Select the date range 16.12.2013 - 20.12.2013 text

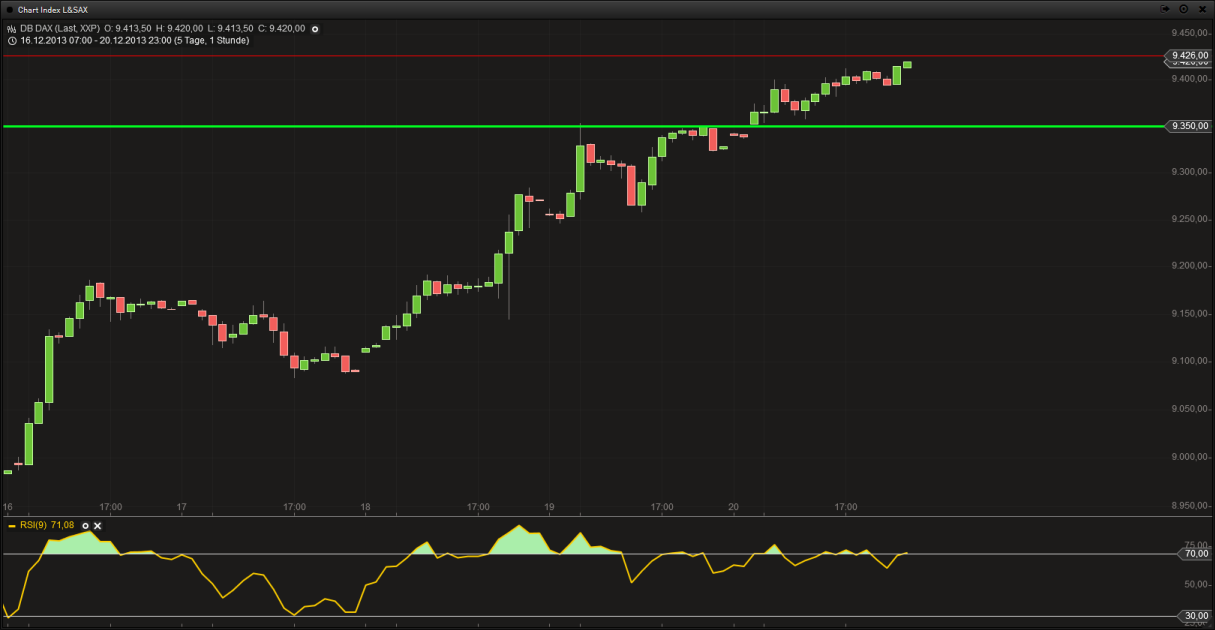point(134,41)
